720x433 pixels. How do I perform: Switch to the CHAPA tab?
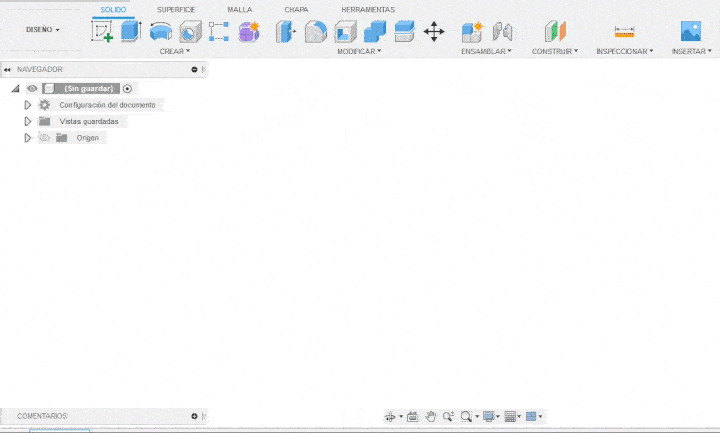(x=296, y=9)
